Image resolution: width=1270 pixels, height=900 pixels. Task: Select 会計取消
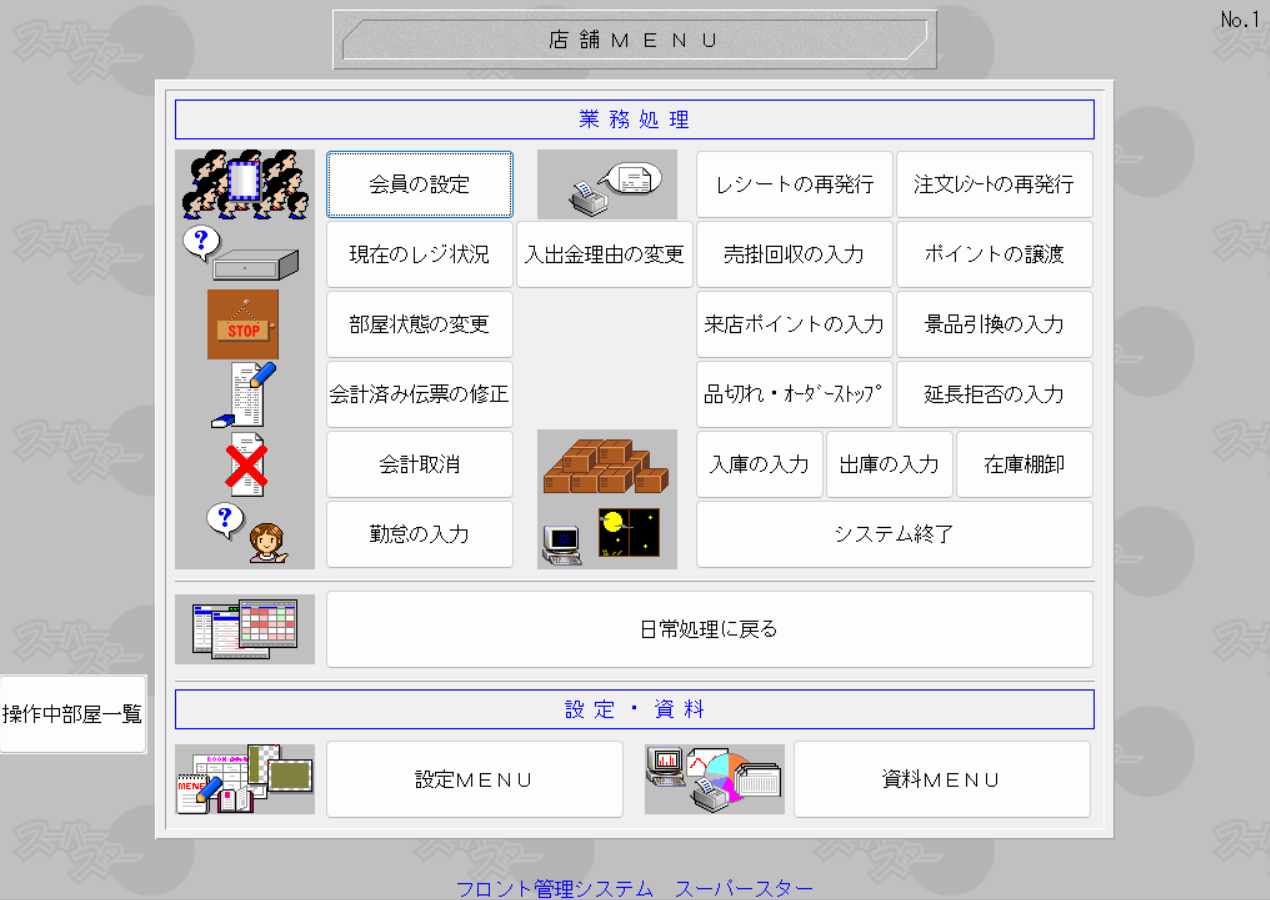[420, 464]
